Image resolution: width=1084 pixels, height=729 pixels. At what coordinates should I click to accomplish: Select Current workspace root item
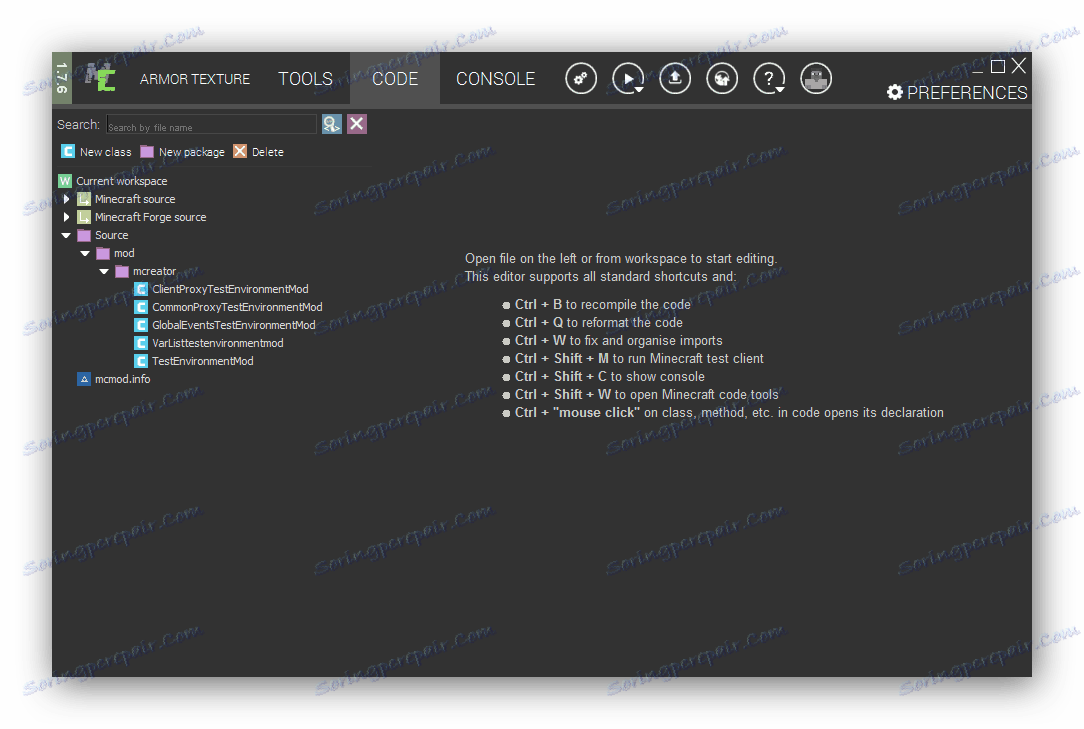tap(122, 181)
